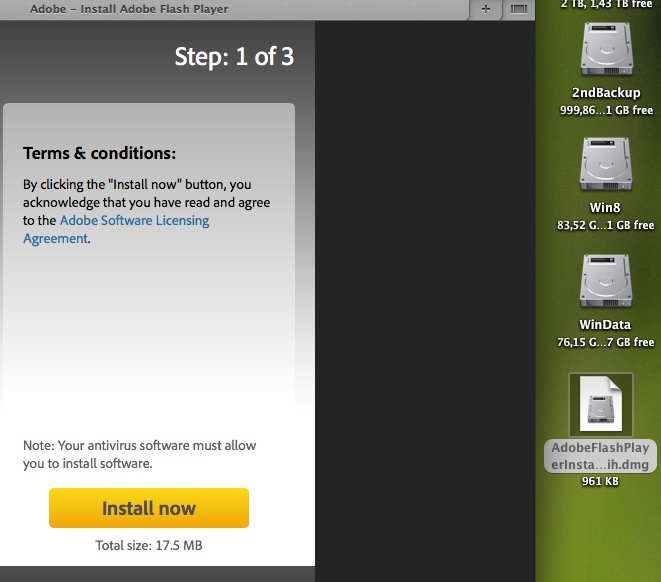Click the Install now button

149,508
